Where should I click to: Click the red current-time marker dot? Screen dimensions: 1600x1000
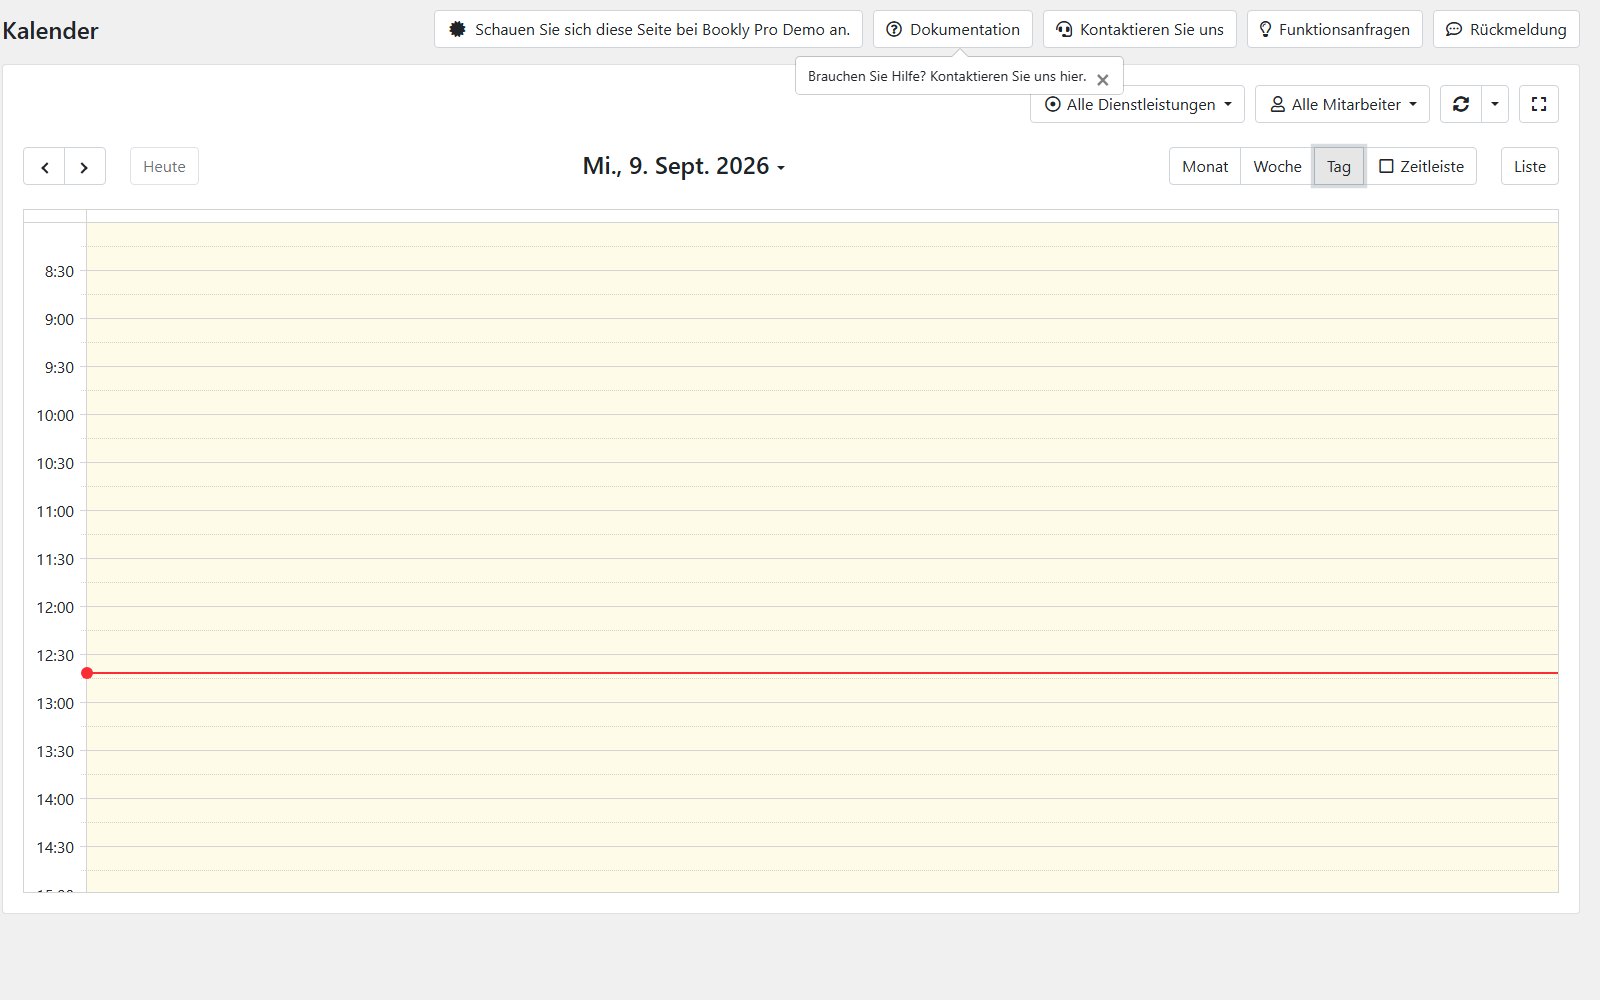pos(87,673)
